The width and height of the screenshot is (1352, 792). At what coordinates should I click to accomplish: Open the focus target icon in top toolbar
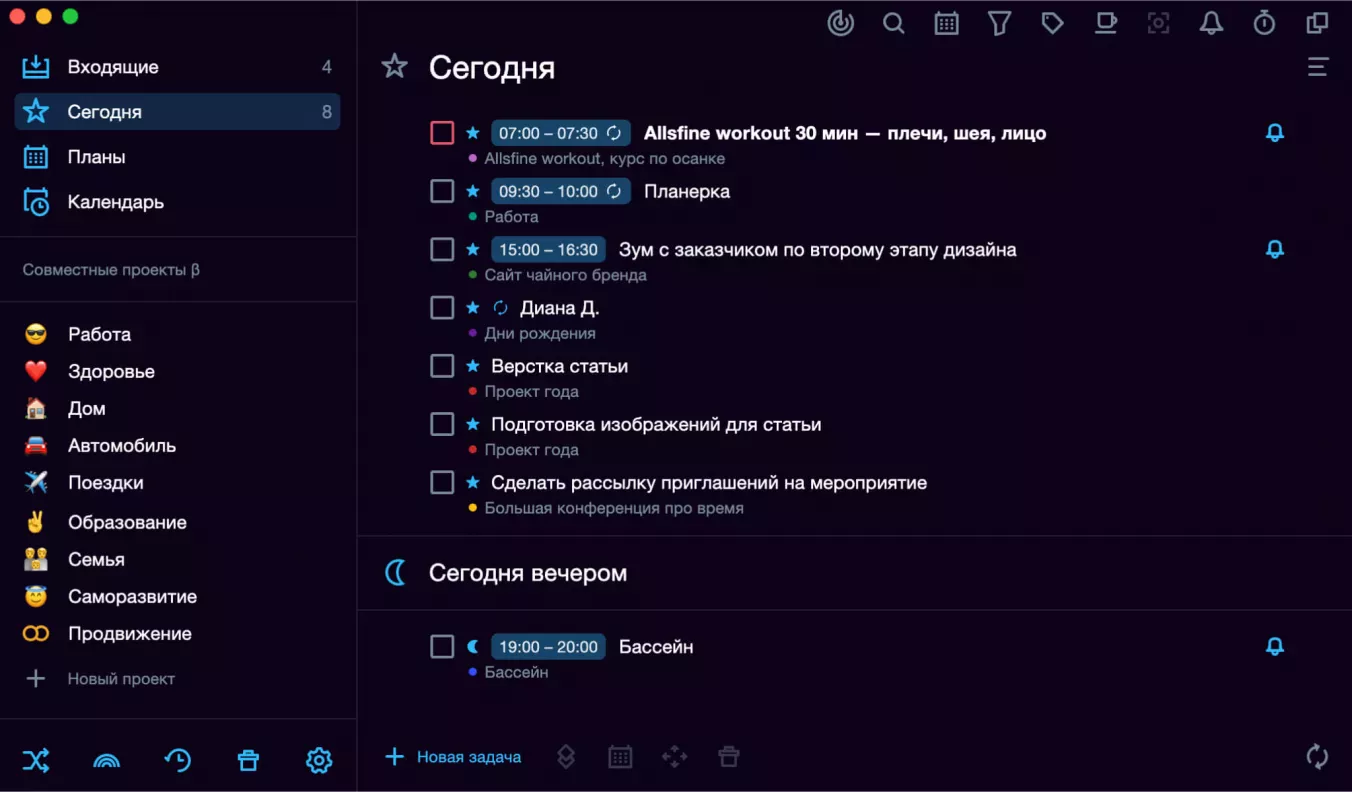click(x=841, y=23)
